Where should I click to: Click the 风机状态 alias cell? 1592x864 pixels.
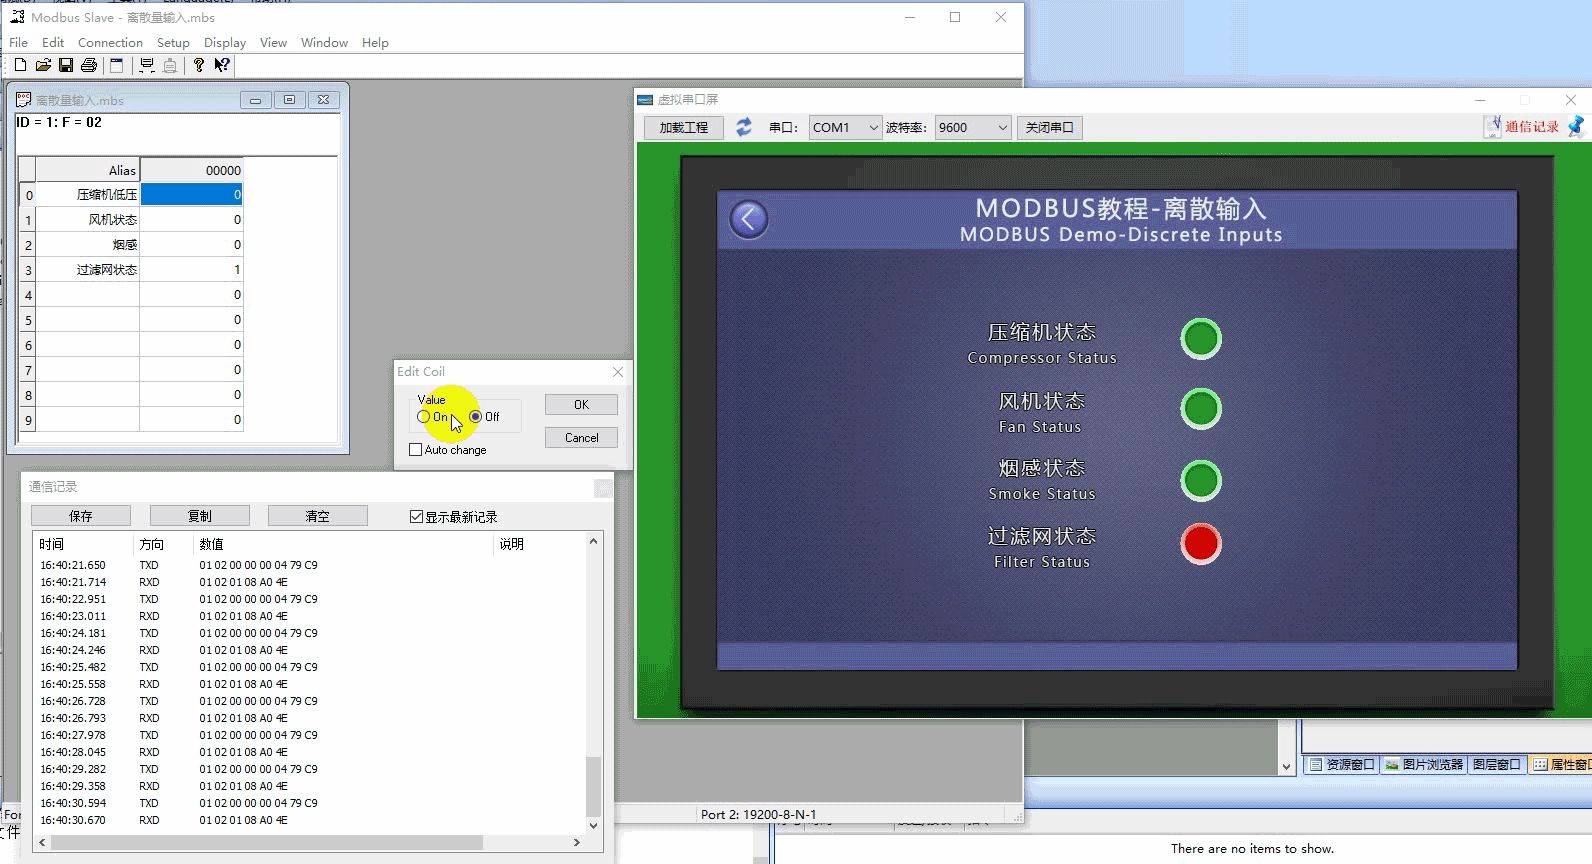click(x=88, y=220)
